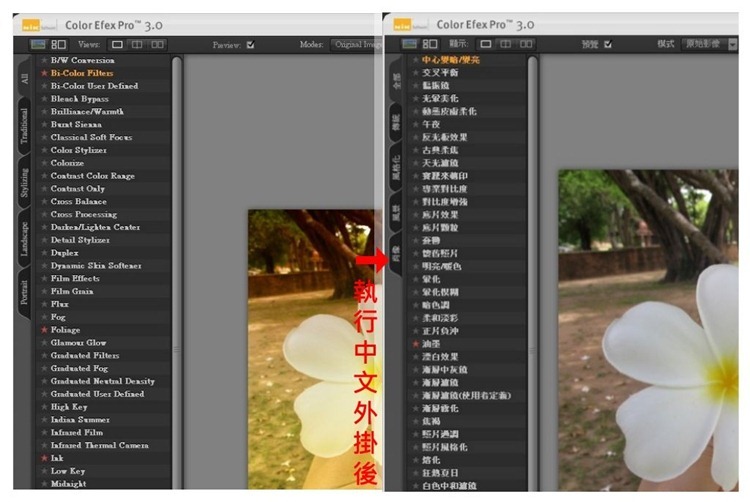Select multi-image mode icon in Chinese window toolbar
Screen dimensions: 750x502
(x=430, y=44)
